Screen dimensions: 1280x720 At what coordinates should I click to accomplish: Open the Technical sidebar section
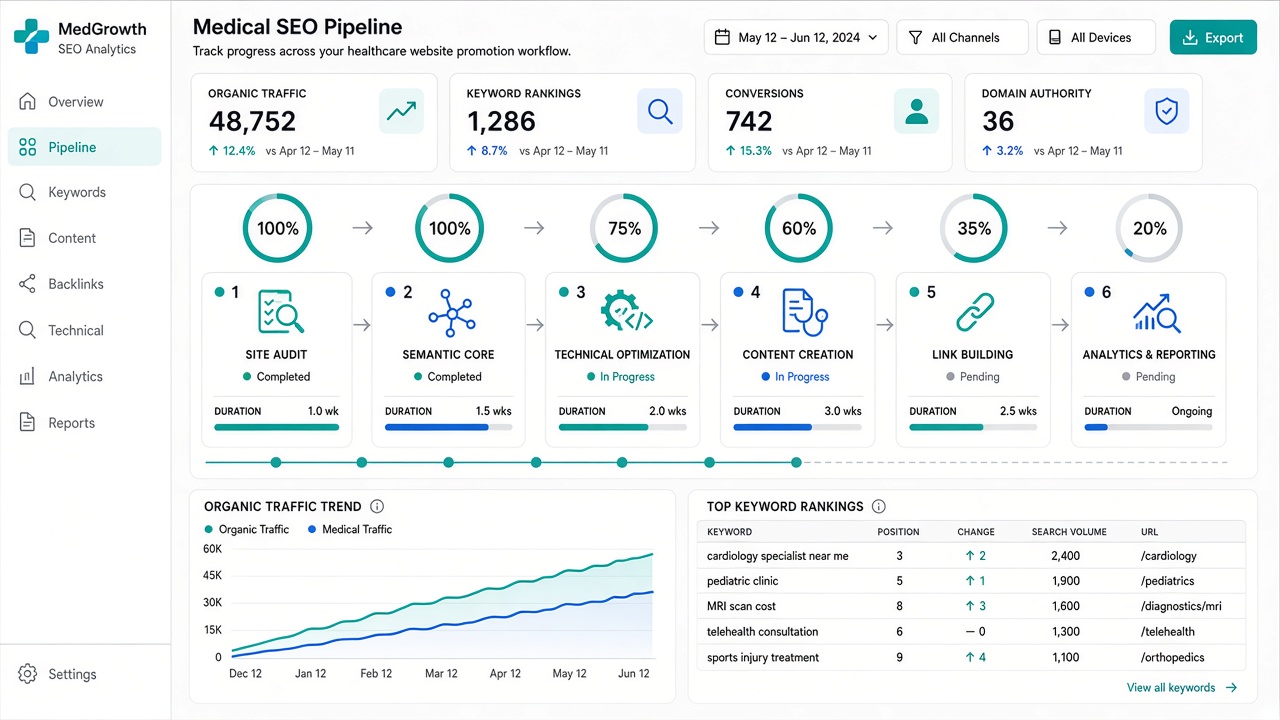[84, 330]
